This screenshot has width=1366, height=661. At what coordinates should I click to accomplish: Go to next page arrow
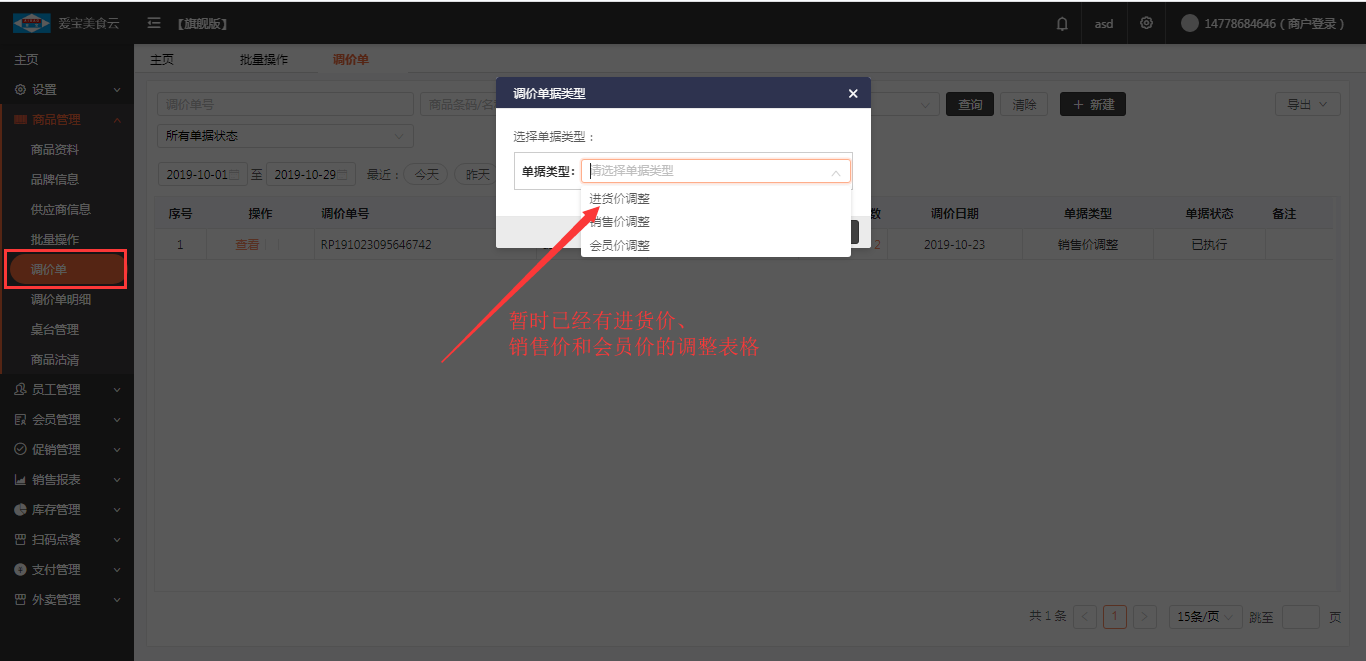pyautogui.click(x=1146, y=617)
